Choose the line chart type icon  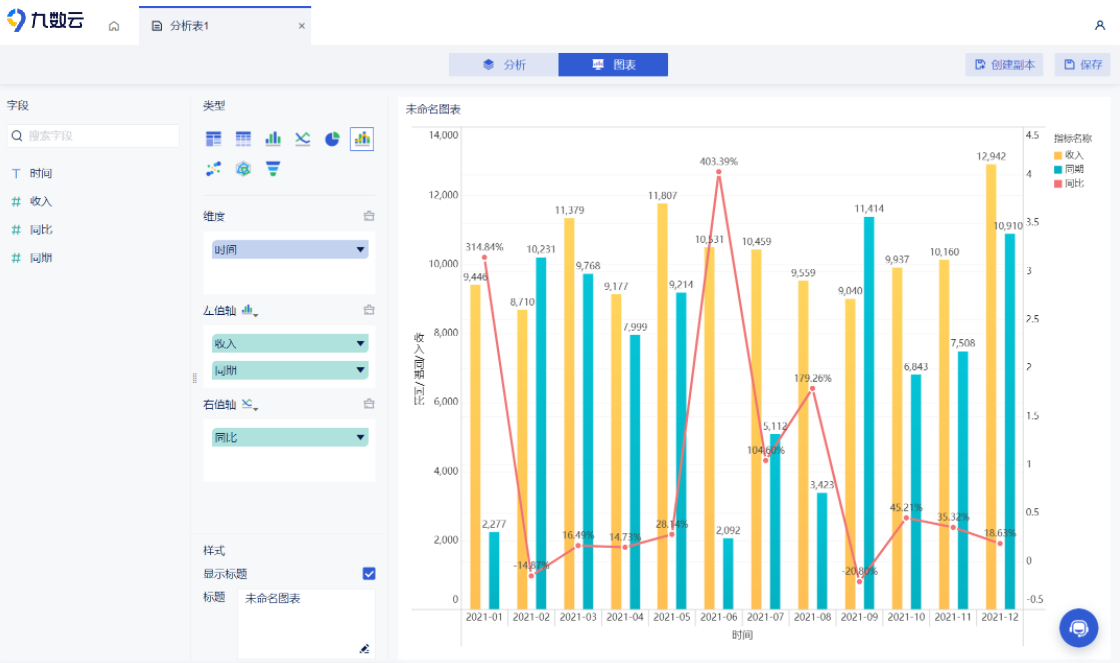302,139
